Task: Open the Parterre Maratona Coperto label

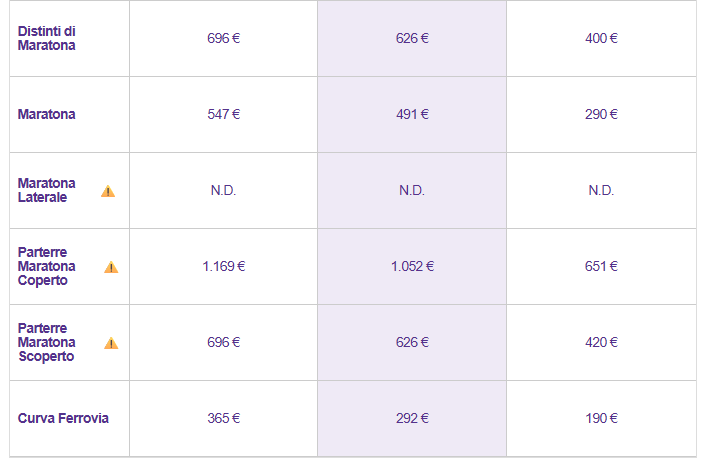Action: point(47,266)
